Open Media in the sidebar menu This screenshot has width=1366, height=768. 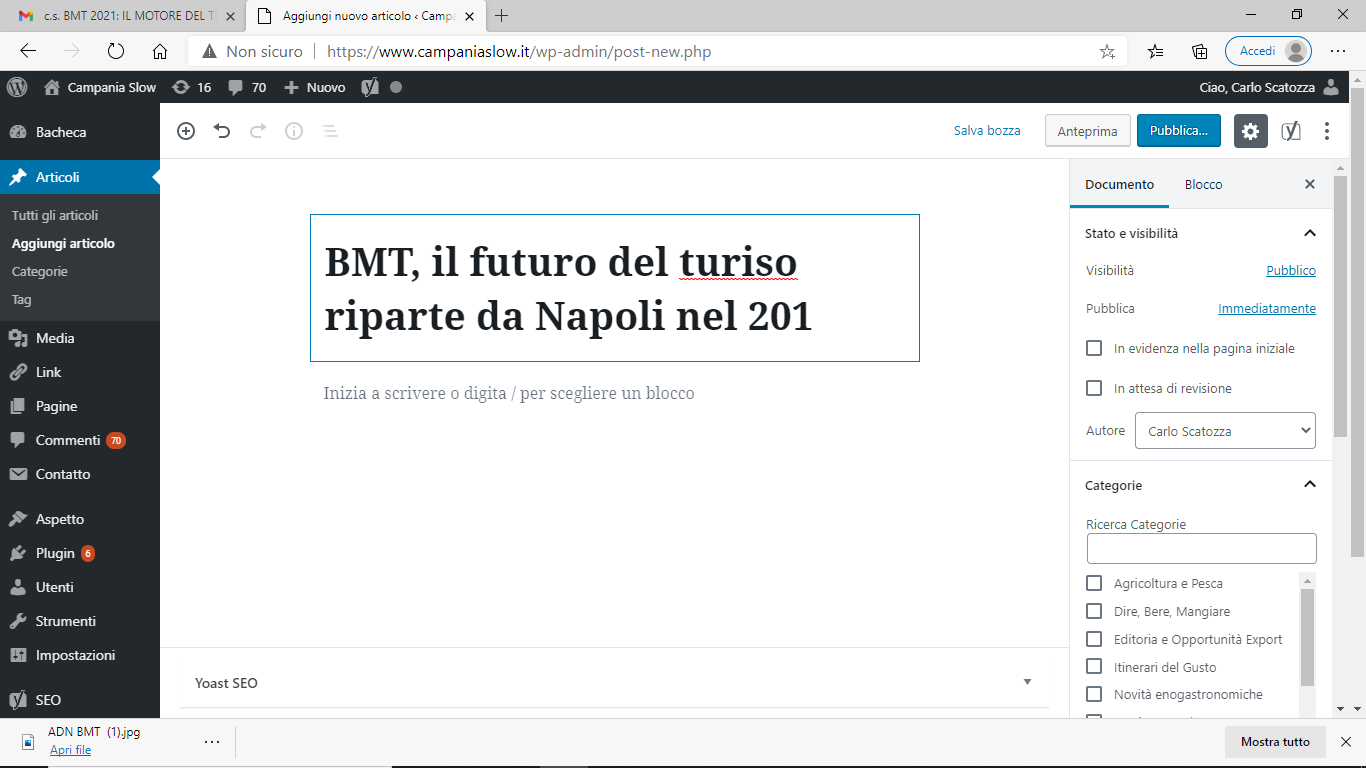(x=55, y=338)
